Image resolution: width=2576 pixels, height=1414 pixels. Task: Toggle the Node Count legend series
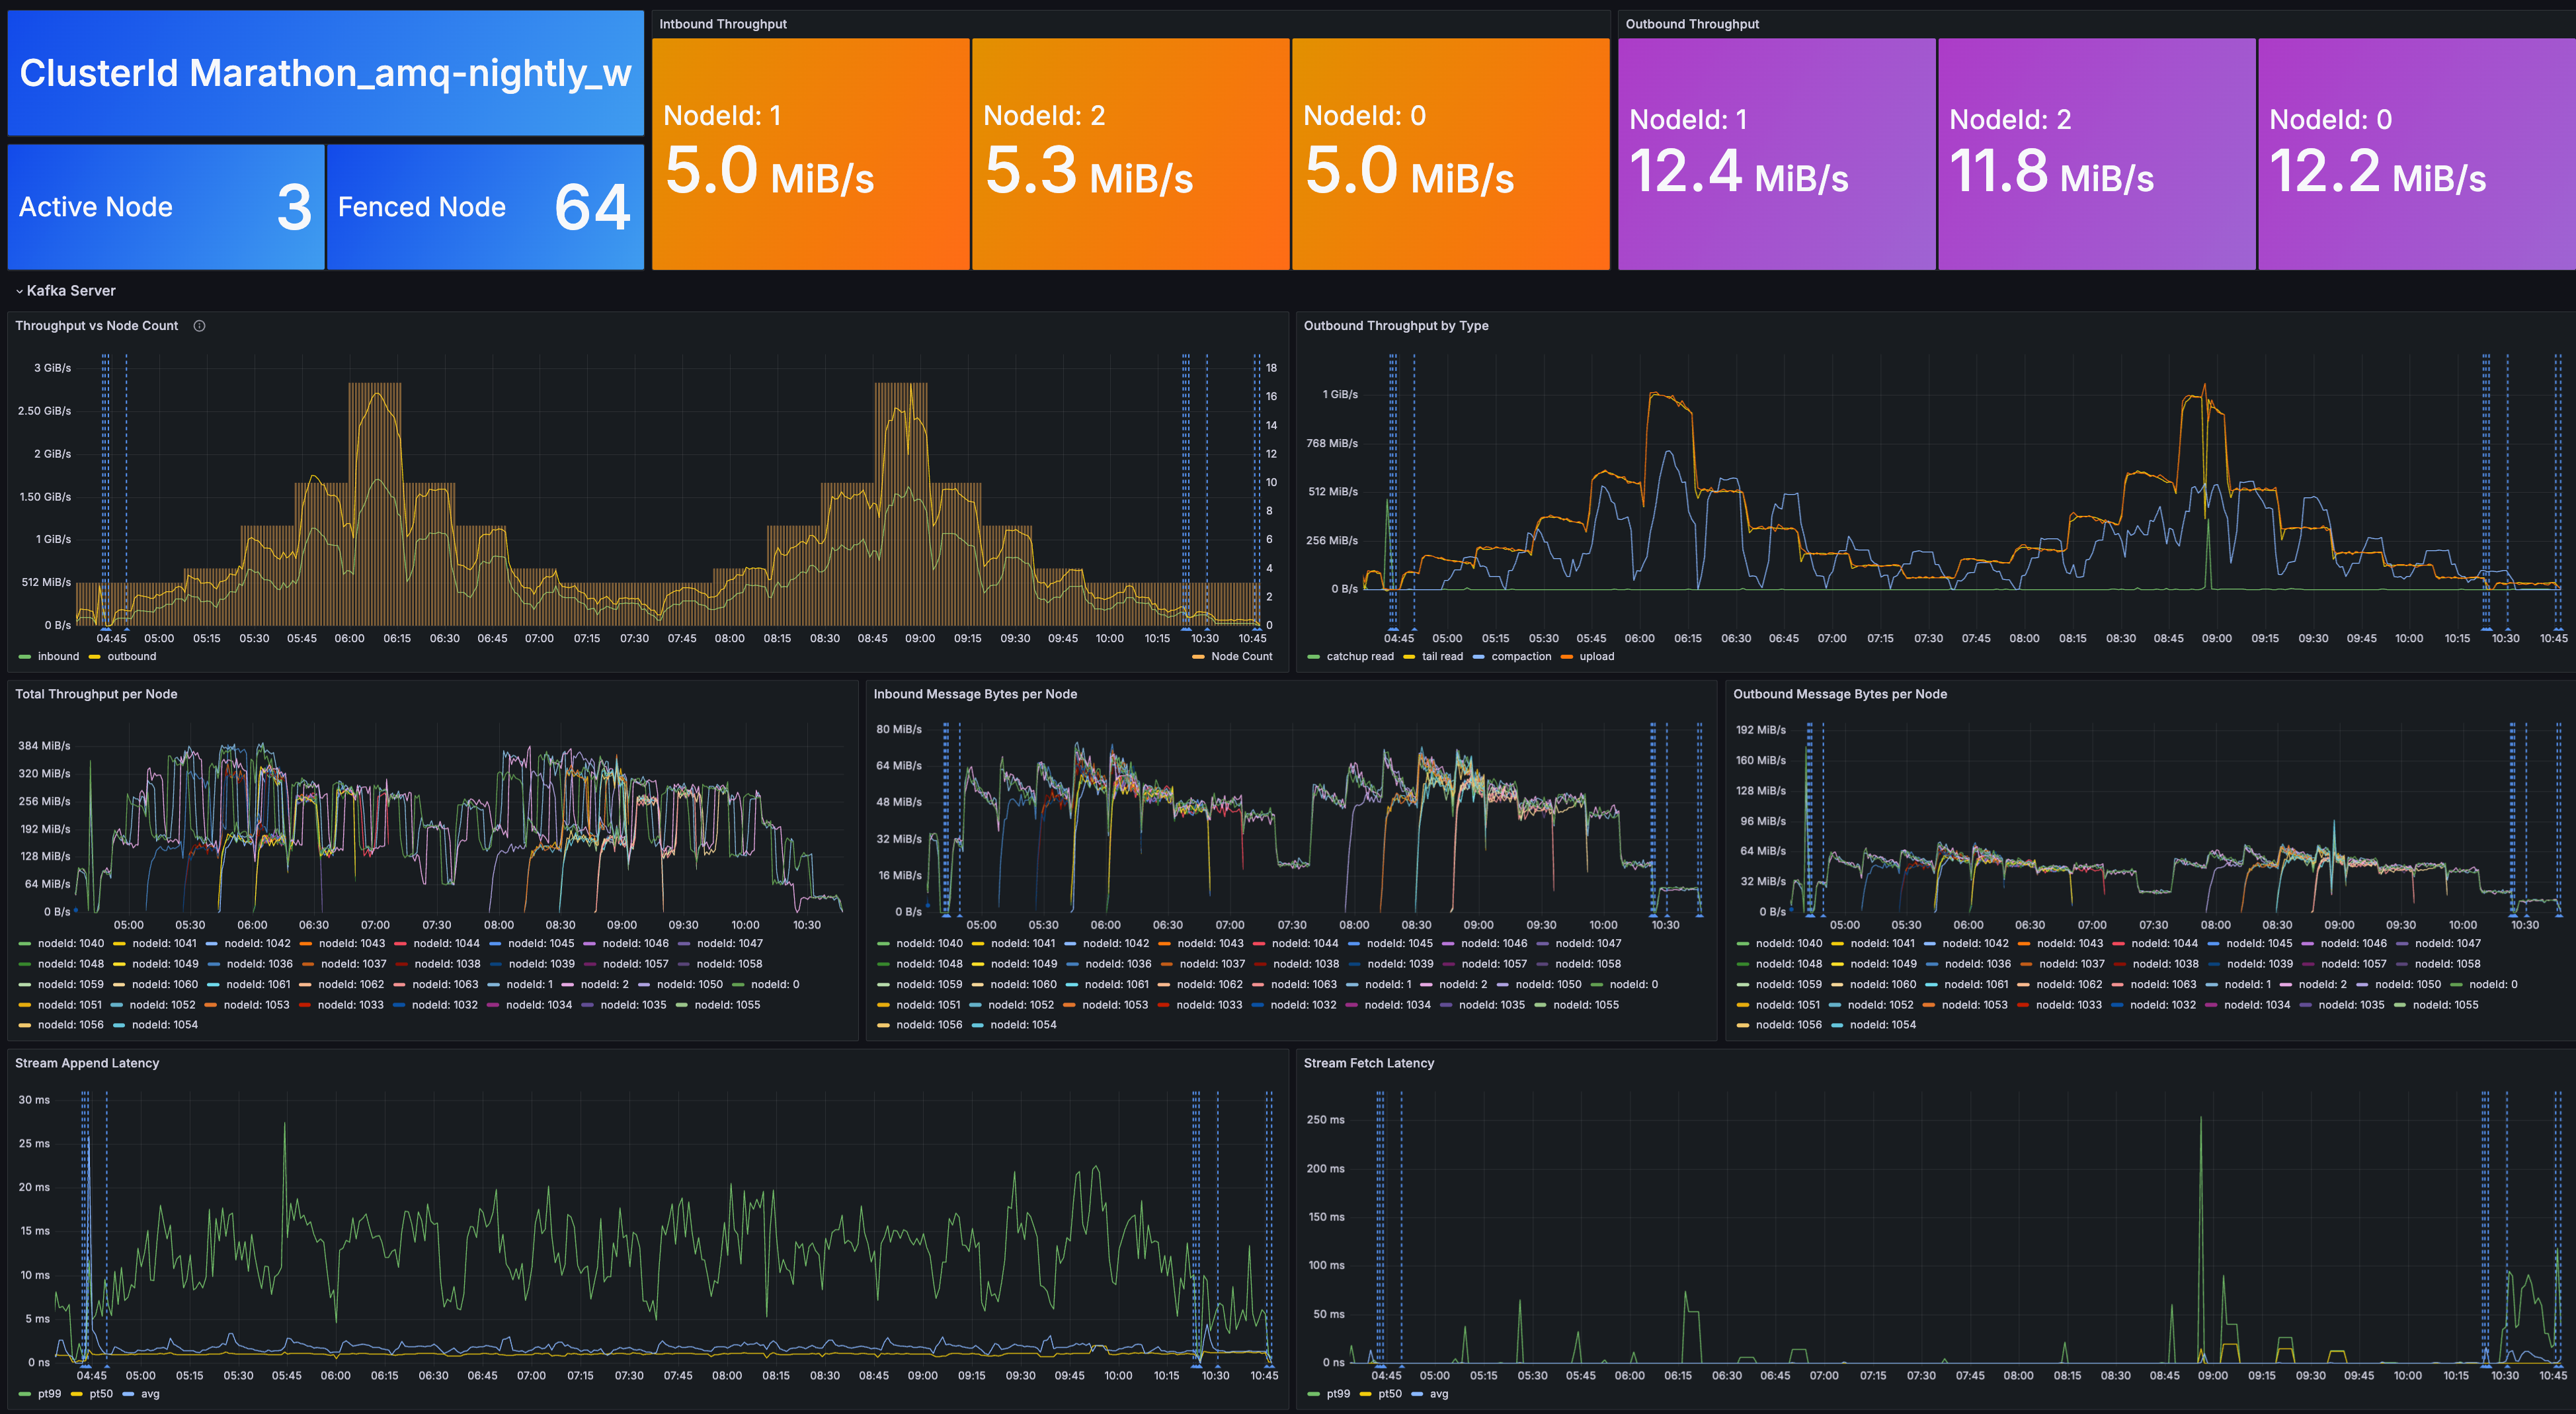pyautogui.click(x=1241, y=657)
